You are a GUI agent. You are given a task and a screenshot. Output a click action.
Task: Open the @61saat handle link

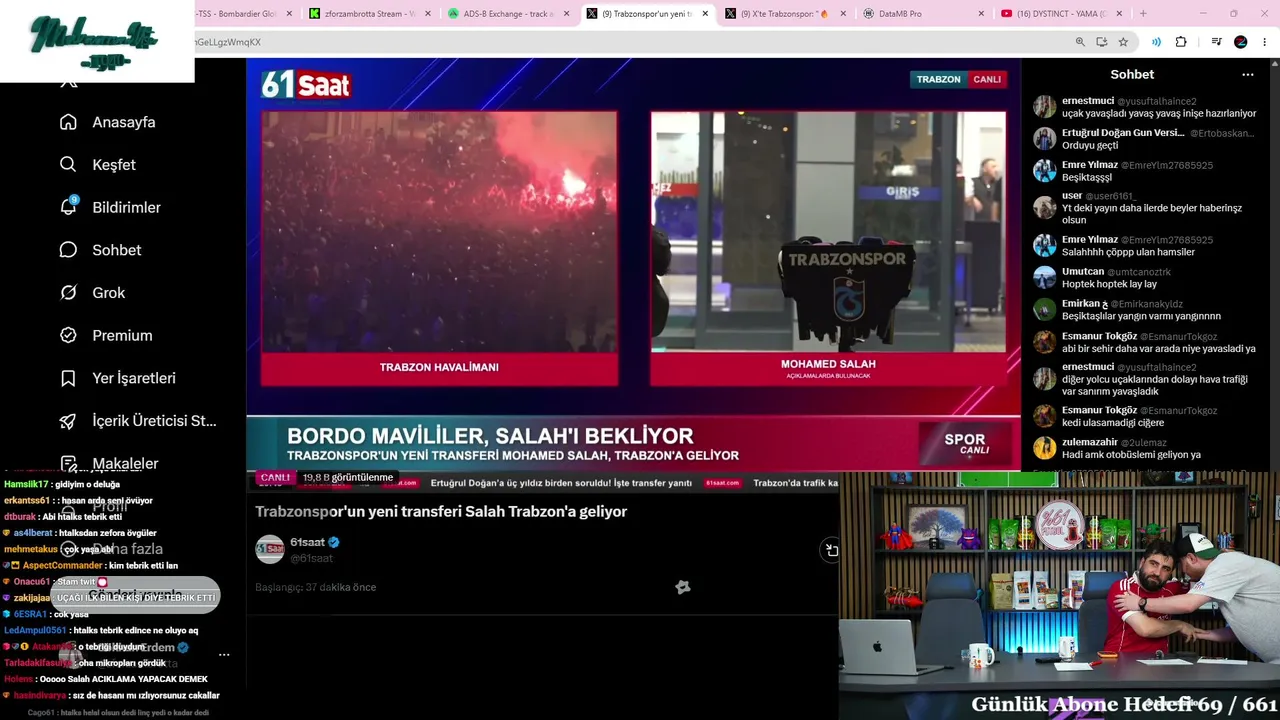tap(311, 558)
